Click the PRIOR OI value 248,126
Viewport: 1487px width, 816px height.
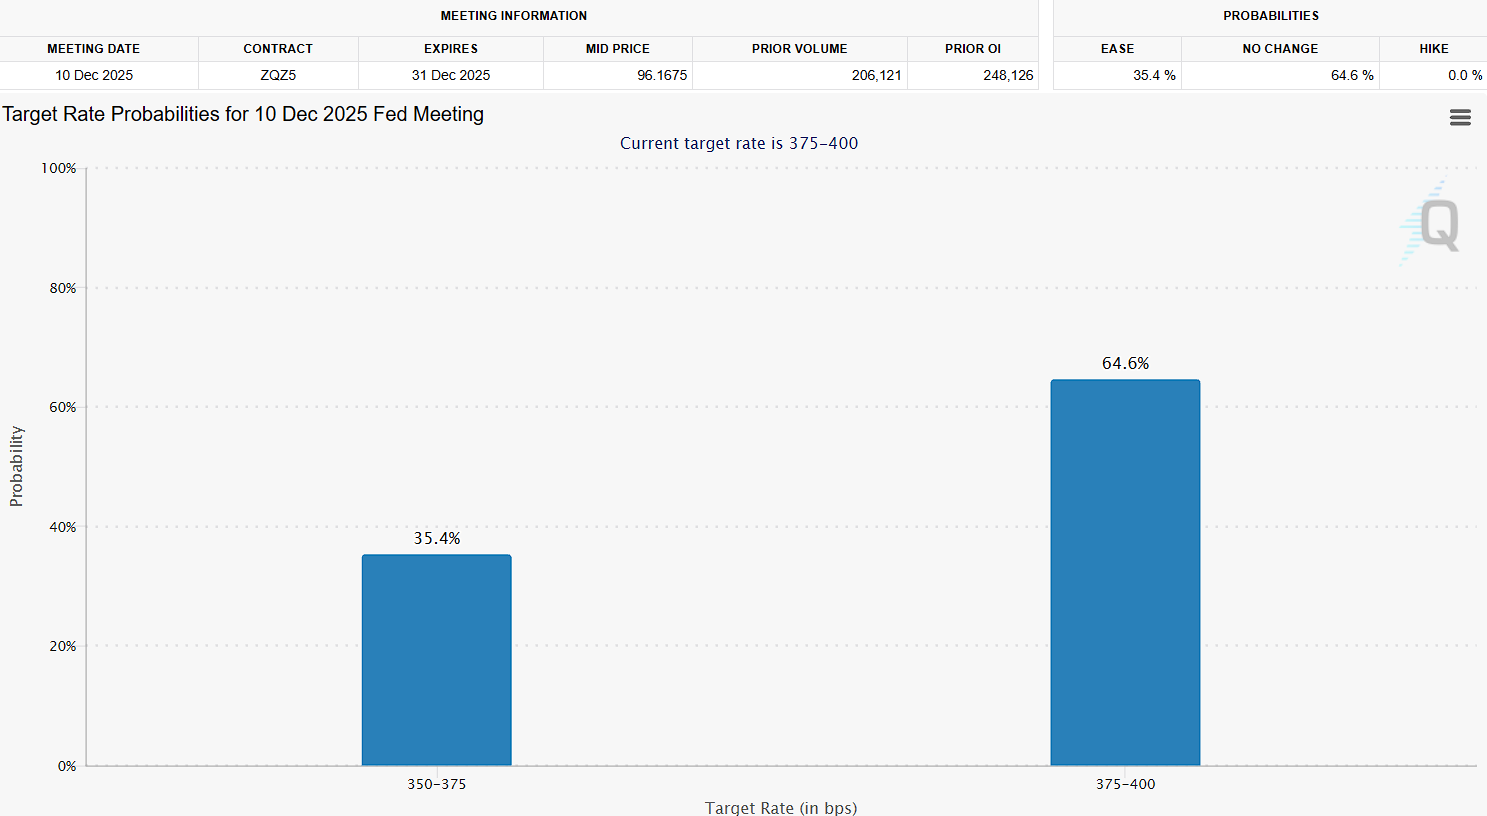[1007, 75]
